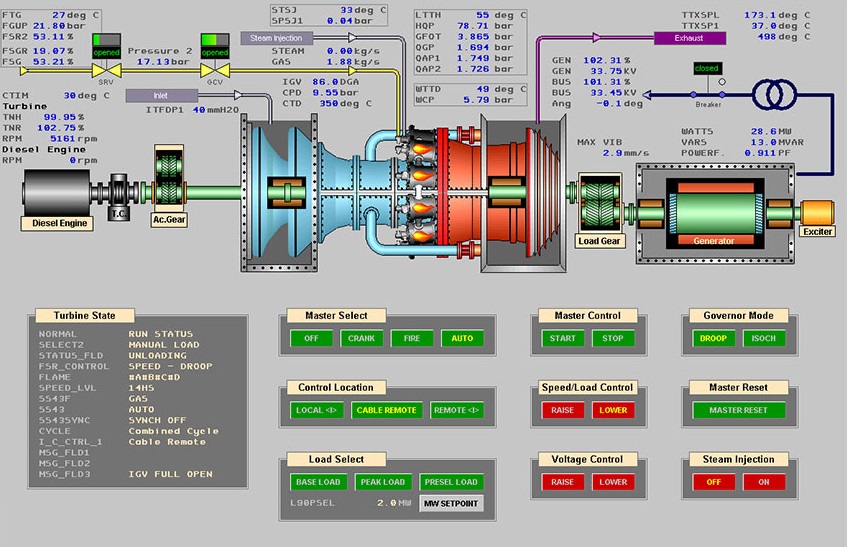The image size is (847, 547).
Task: Click the GAS 1.88 kg/s flow value
Action: (x=353, y=62)
